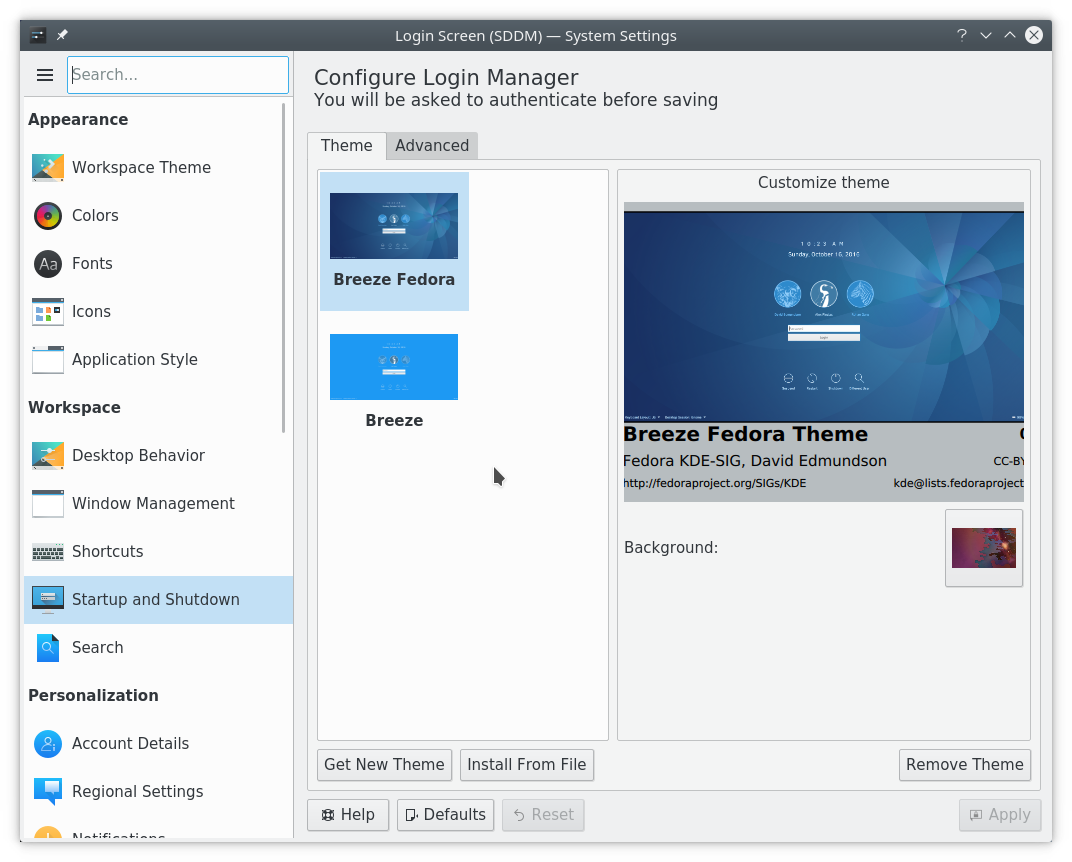This screenshot has height=862, width=1072.
Task: Click the Icons category icon
Action: (x=48, y=311)
